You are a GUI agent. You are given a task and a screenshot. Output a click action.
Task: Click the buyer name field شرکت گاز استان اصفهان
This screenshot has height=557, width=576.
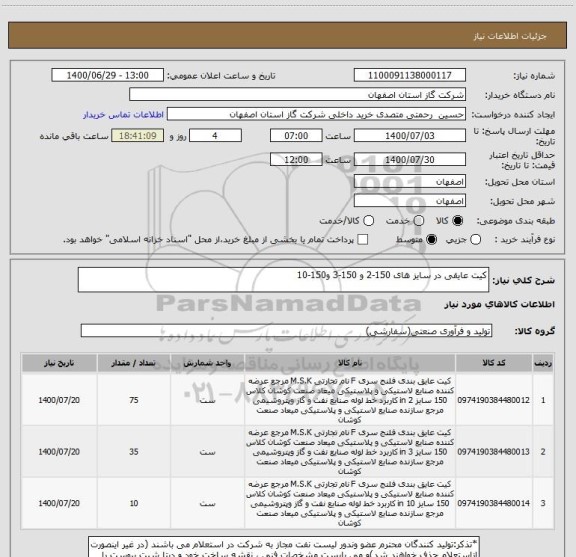297,95
